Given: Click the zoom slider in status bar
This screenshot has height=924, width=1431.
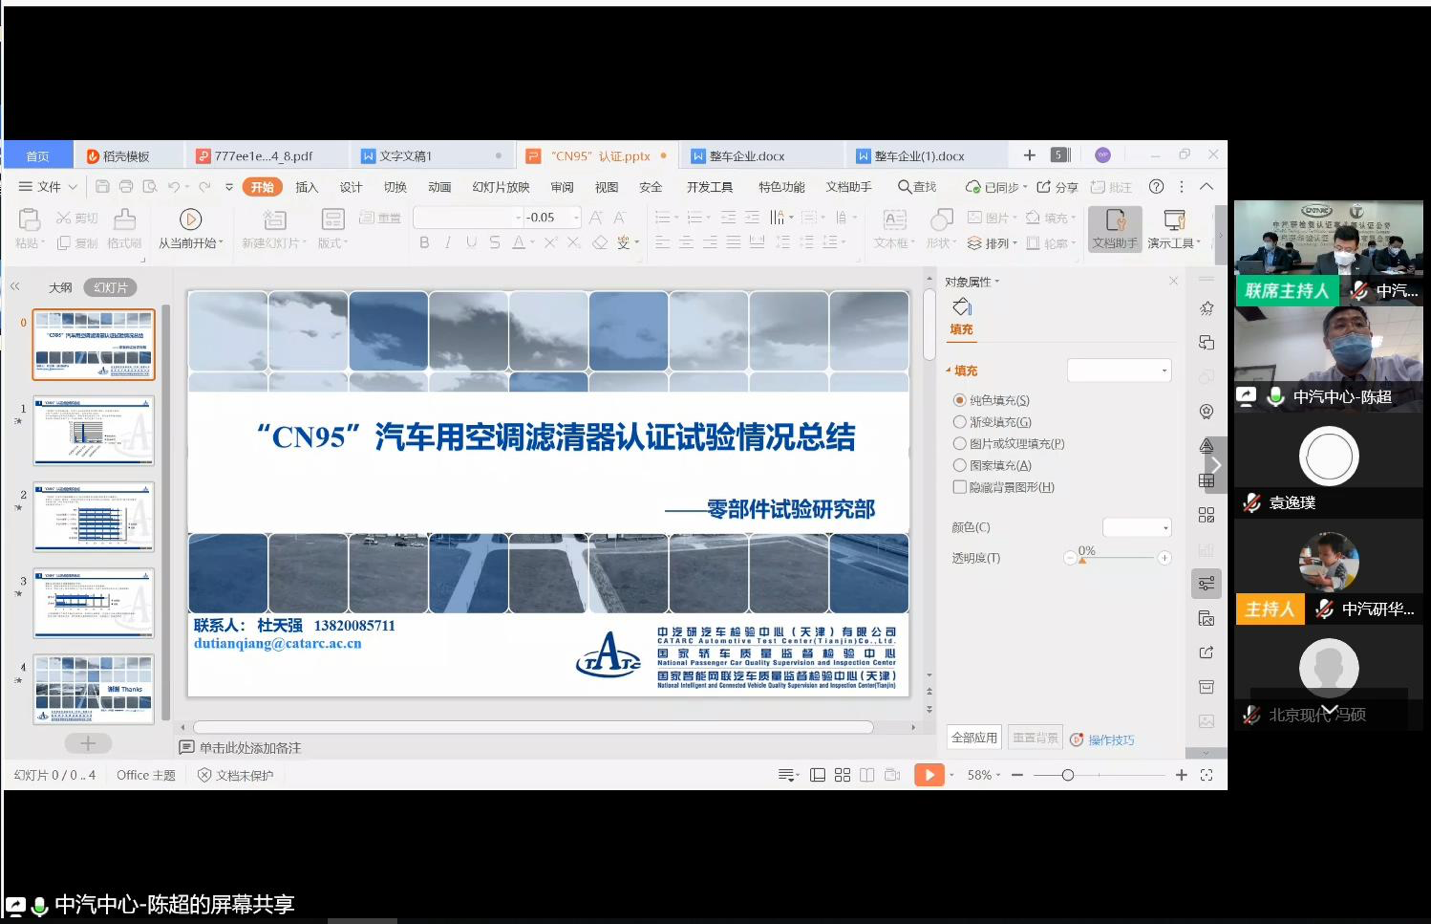Looking at the screenshot, I should 1068,775.
